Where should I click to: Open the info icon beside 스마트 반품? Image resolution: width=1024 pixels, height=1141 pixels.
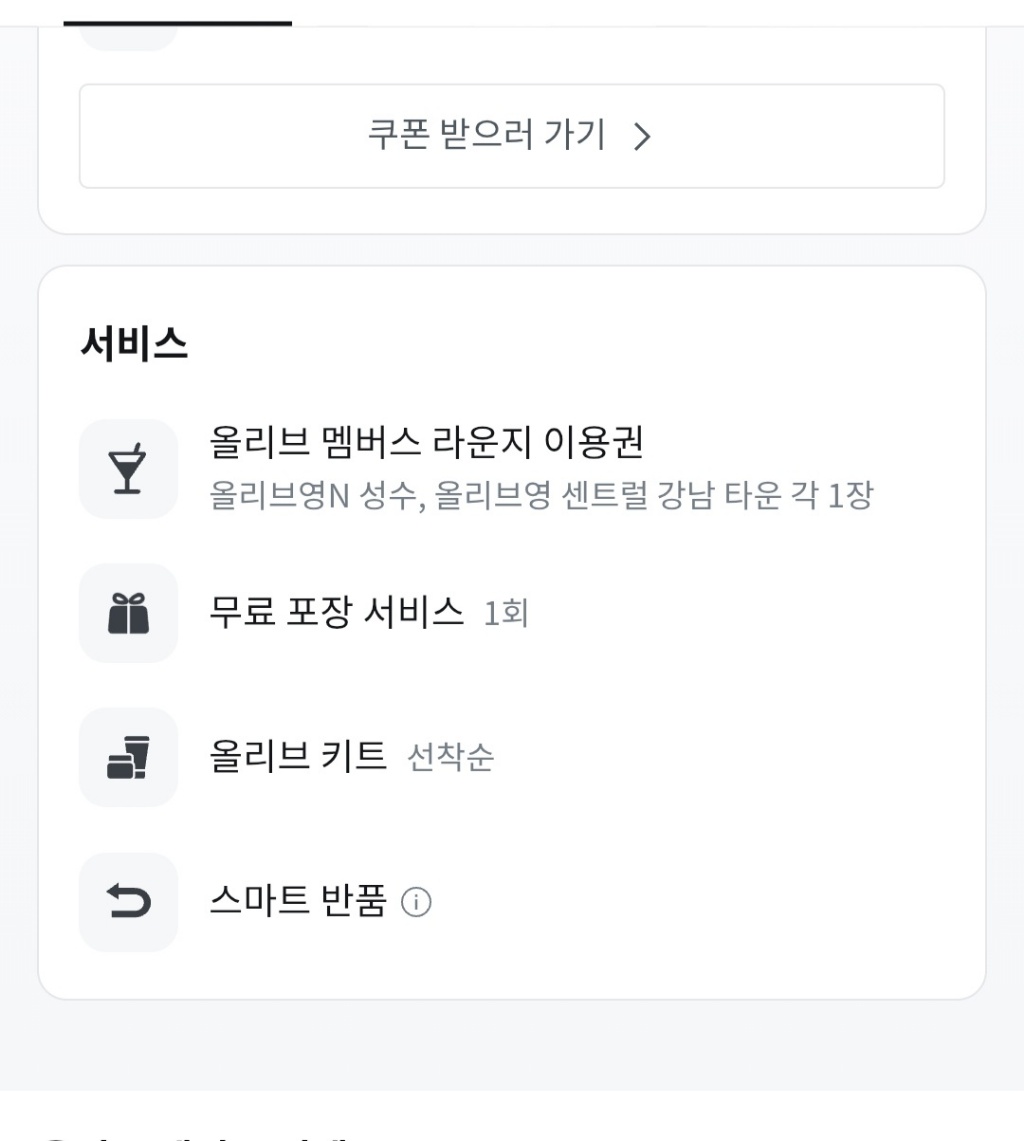pyautogui.click(x=416, y=903)
